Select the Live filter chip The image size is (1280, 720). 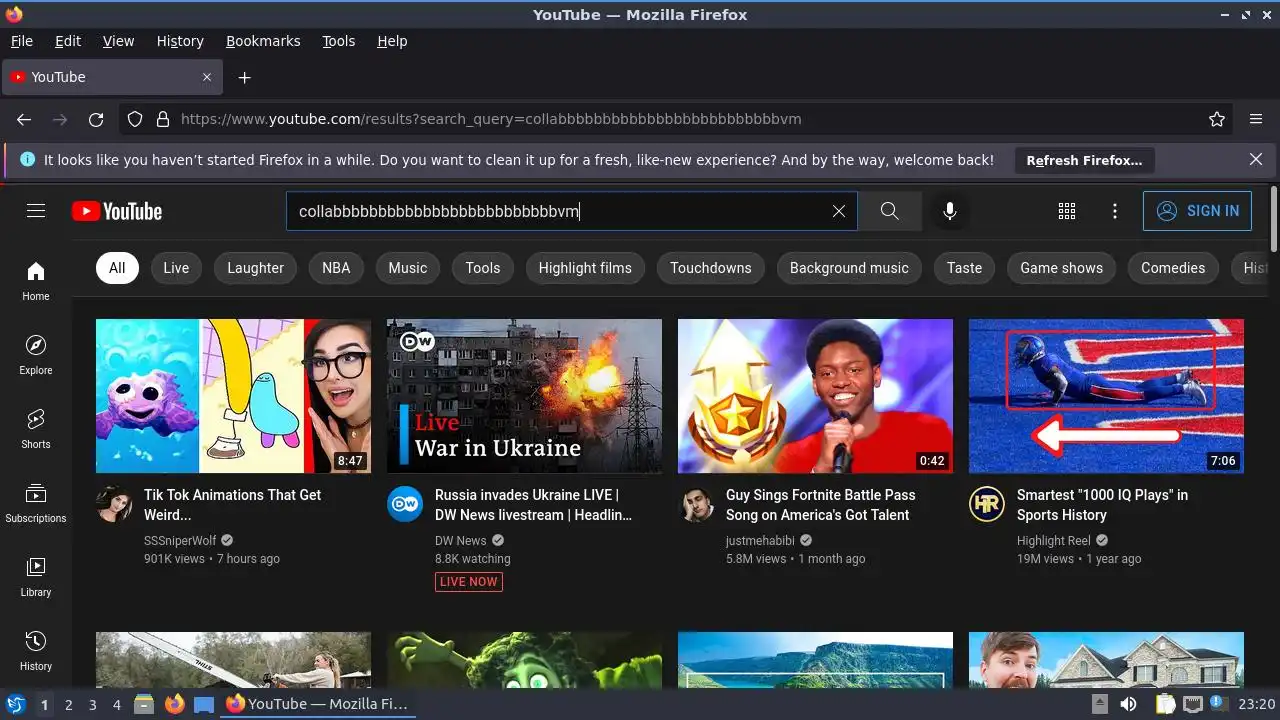pyautogui.click(x=176, y=268)
